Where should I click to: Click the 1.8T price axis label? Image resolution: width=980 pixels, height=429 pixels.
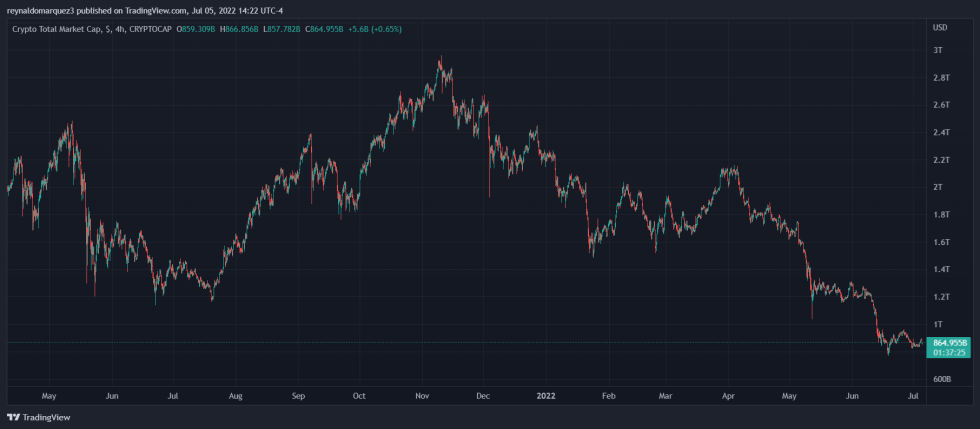tap(941, 214)
